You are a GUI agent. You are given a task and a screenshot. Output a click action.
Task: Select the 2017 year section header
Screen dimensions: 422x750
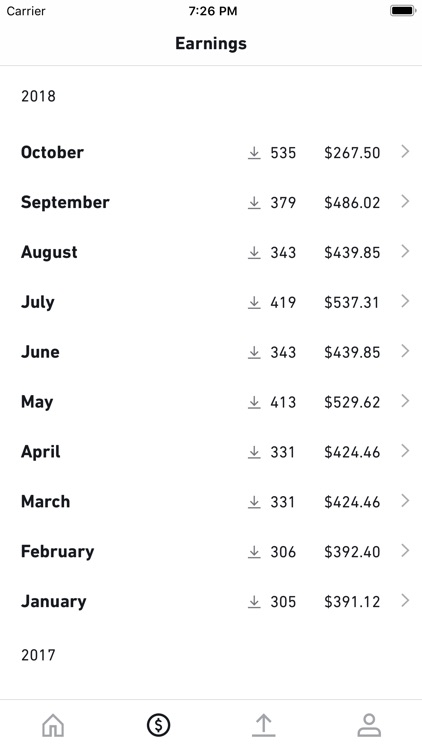coord(38,655)
